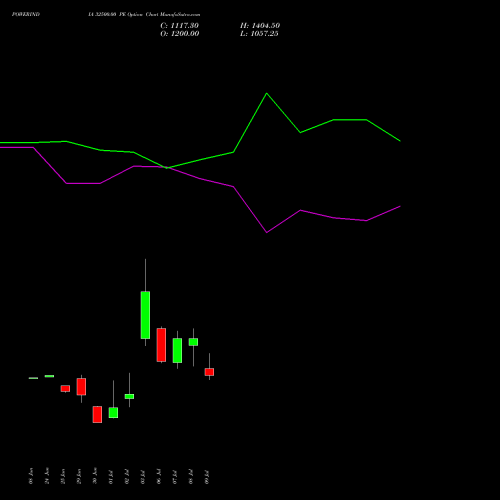Click the chart title mentioning PE Option Chart
This screenshot has width=500, height=500.
tap(144, 14)
